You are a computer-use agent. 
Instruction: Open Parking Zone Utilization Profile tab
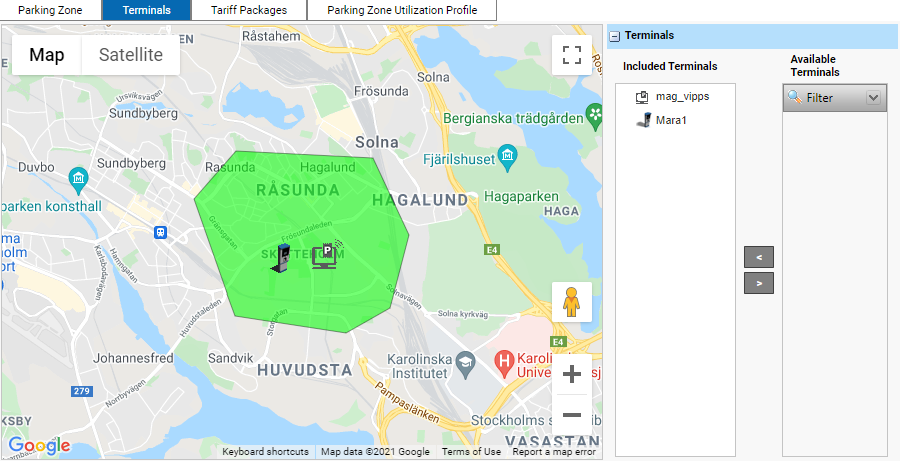[x=402, y=10]
